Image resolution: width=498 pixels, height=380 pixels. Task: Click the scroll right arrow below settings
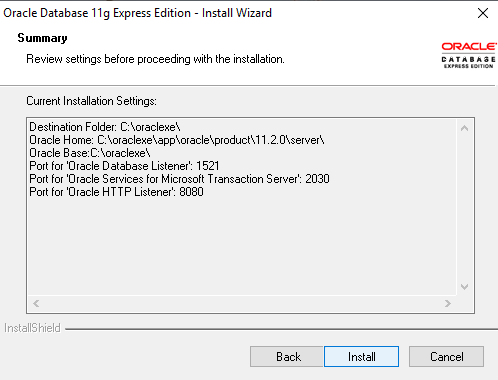[448, 303]
